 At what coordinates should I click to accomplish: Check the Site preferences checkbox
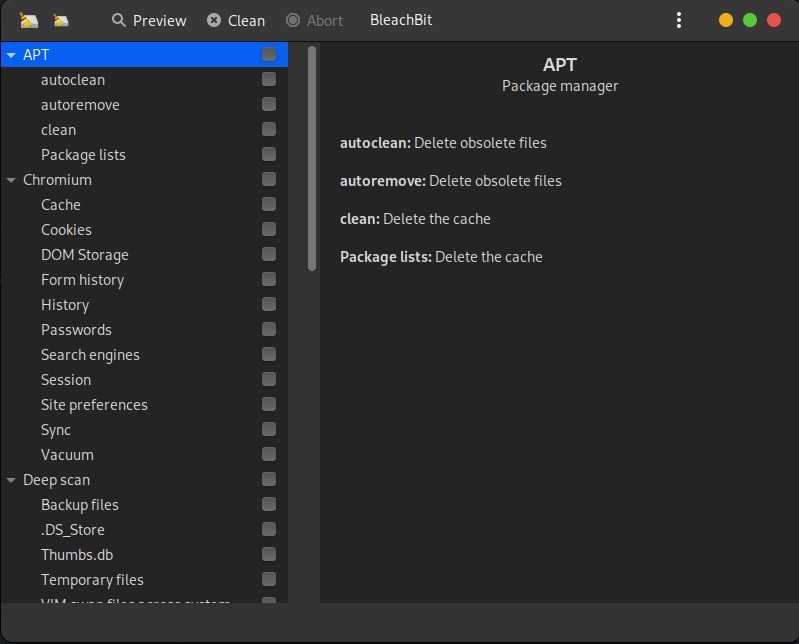point(269,404)
